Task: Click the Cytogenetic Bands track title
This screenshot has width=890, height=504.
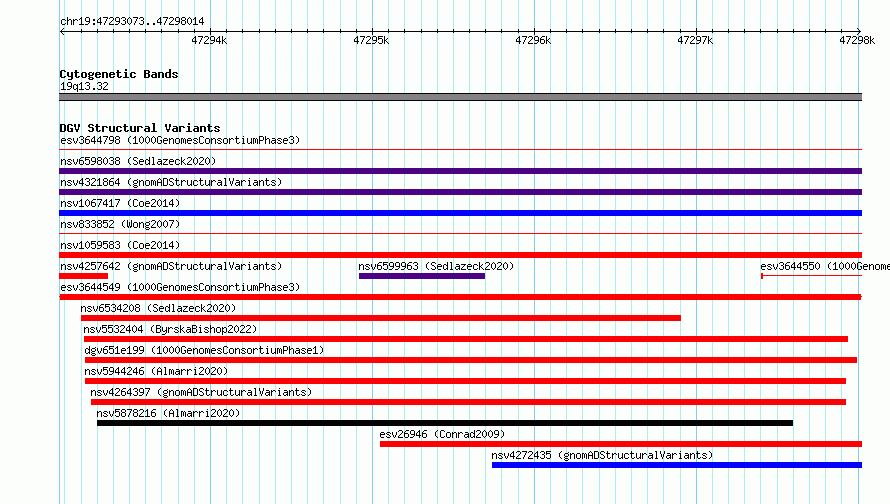Action: pyautogui.click(x=119, y=74)
